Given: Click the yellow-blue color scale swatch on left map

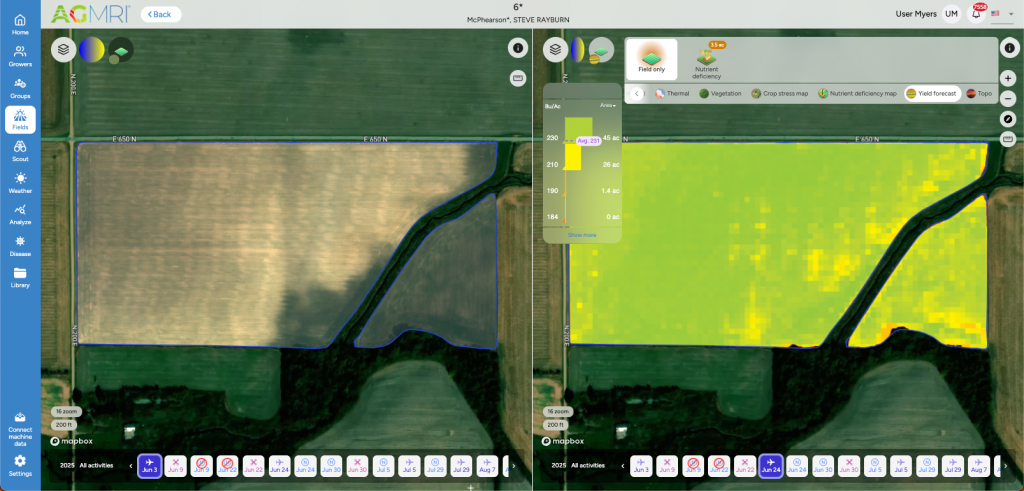Looking at the screenshot, I should pyautogui.click(x=92, y=49).
